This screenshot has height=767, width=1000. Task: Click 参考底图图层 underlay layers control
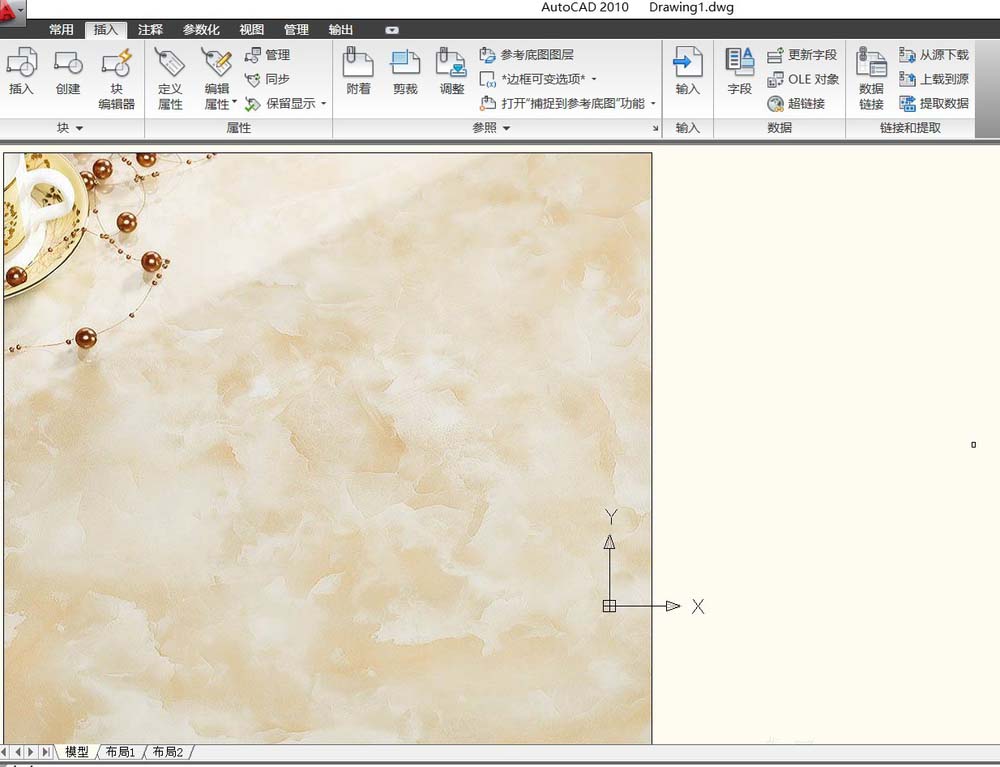(x=540, y=55)
